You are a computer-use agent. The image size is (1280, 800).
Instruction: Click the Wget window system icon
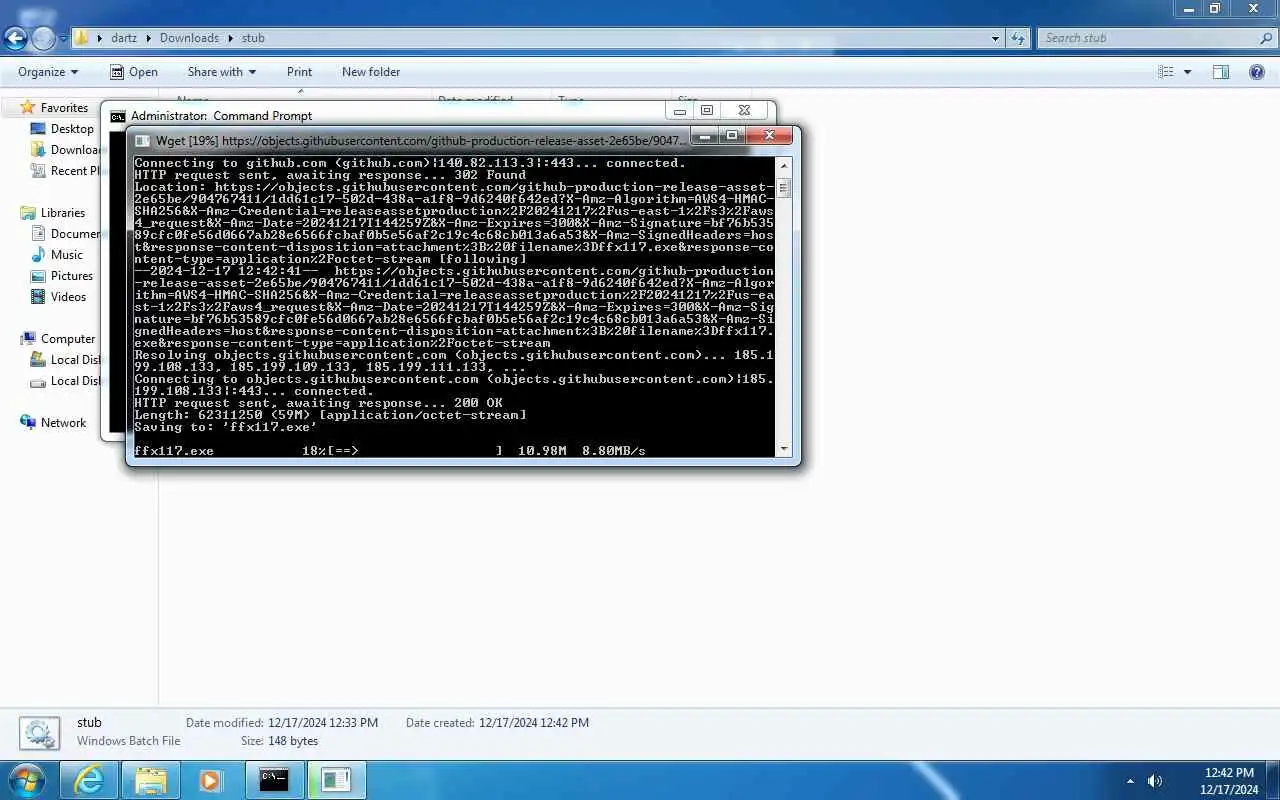click(142, 141)
